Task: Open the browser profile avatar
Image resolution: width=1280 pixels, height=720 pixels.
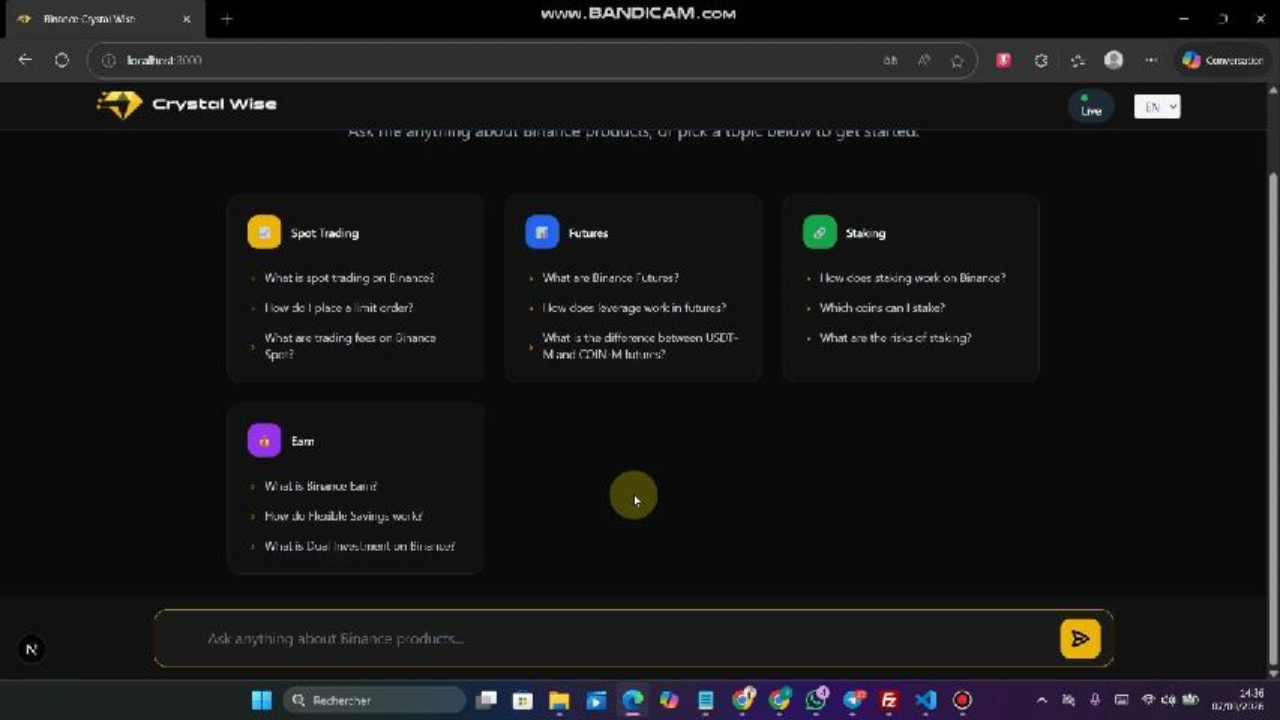Action: pos(1113,60)
